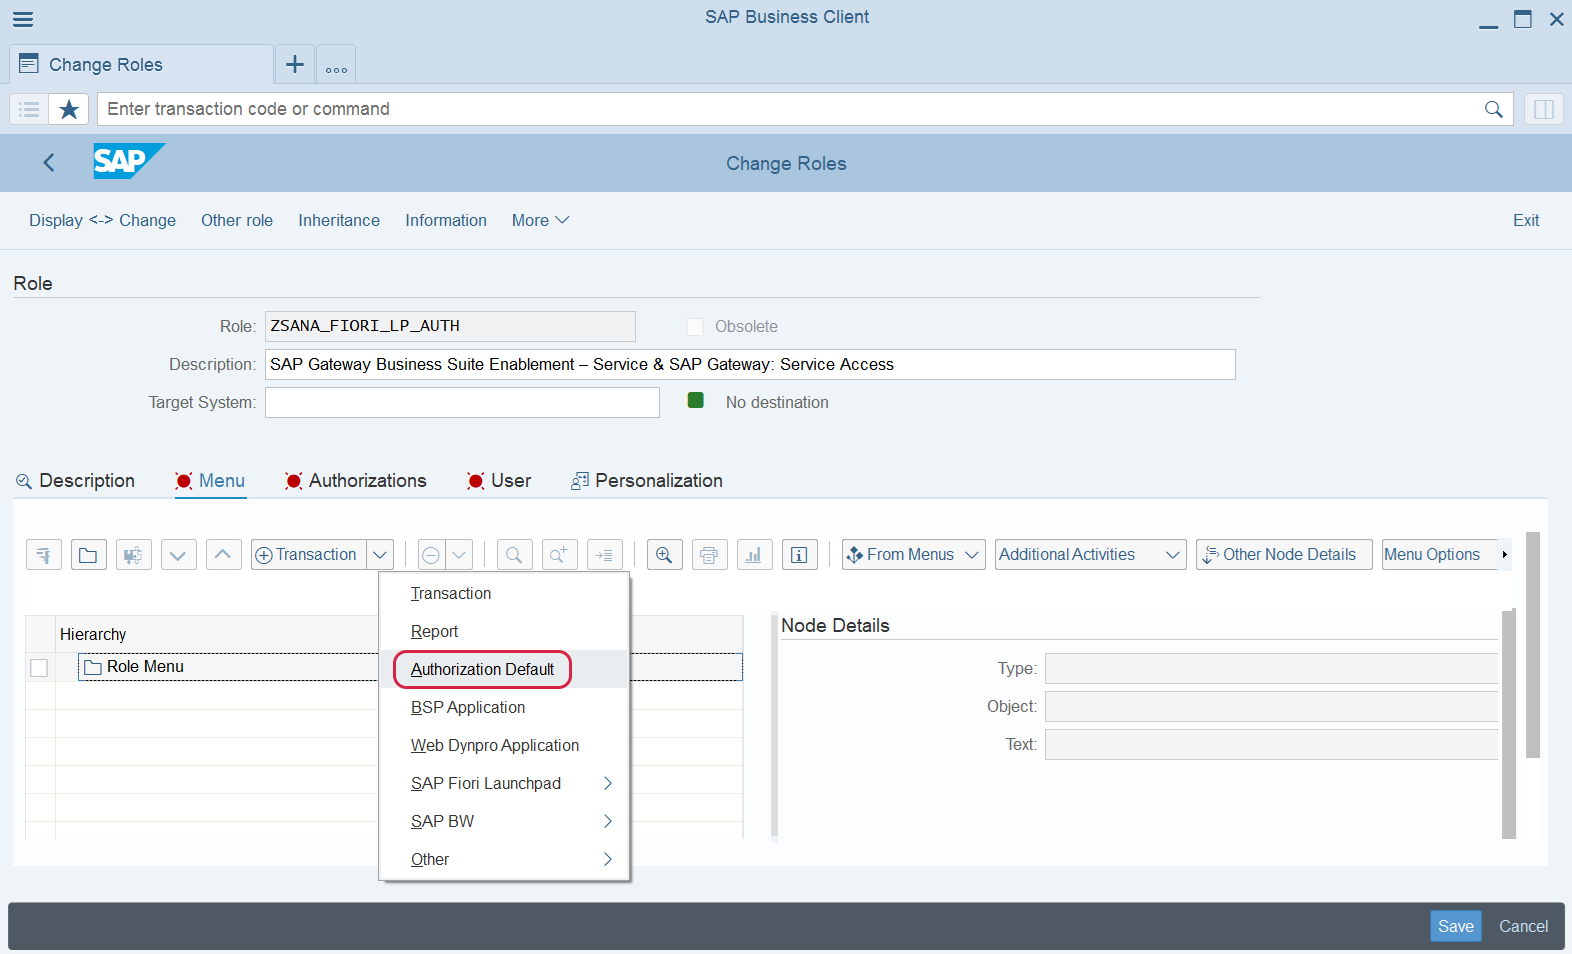This screenshot has height=954, width=1572.
Task: Toggle the Obsolete checkbox
Action: pos(695,327)
